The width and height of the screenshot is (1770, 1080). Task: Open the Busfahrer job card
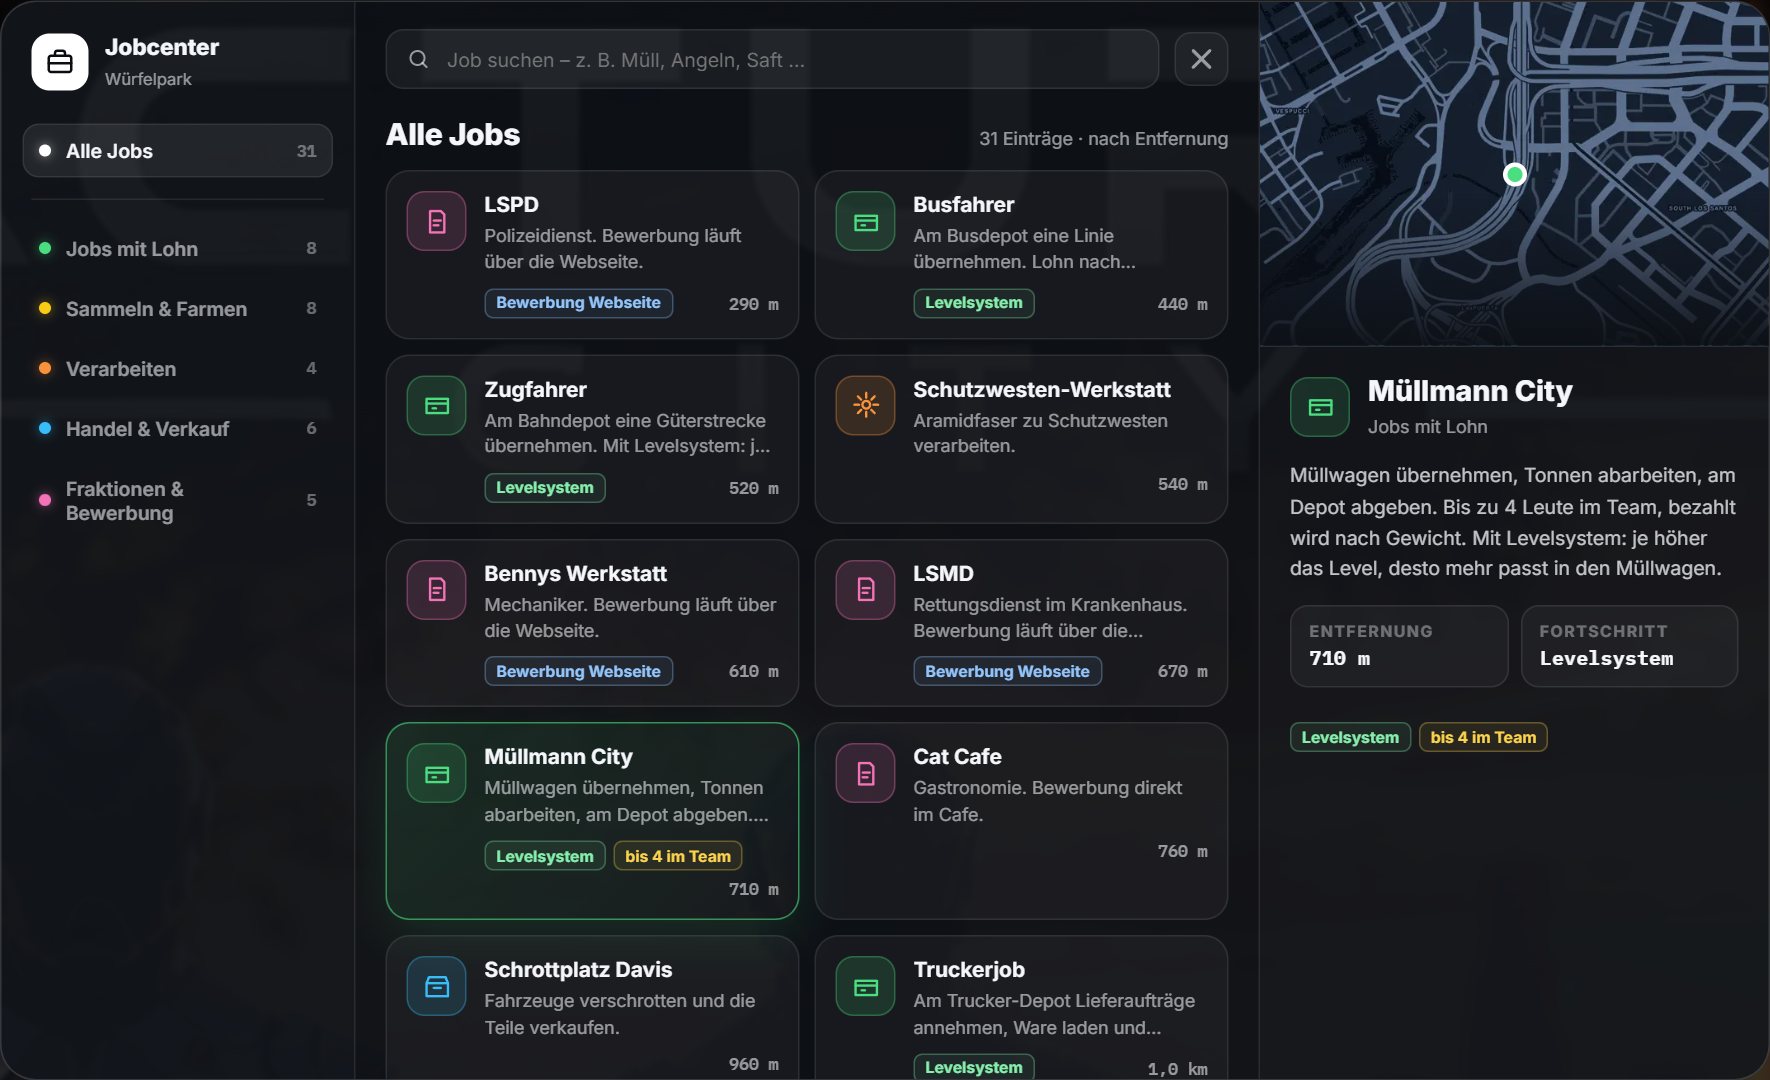[x=1021, y=255]
